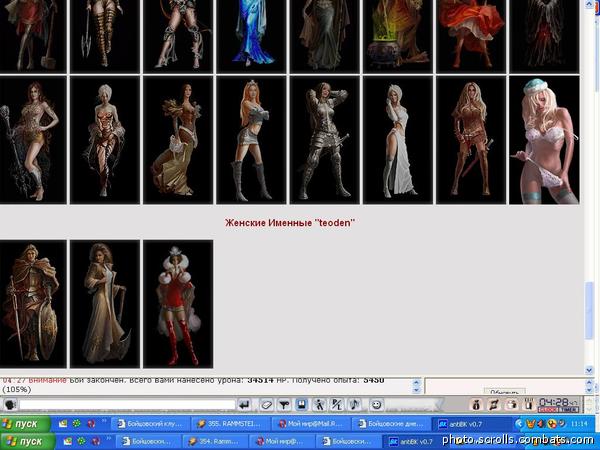Open taskbar item 355. RAMMSTEI...

tap(230, 424)
